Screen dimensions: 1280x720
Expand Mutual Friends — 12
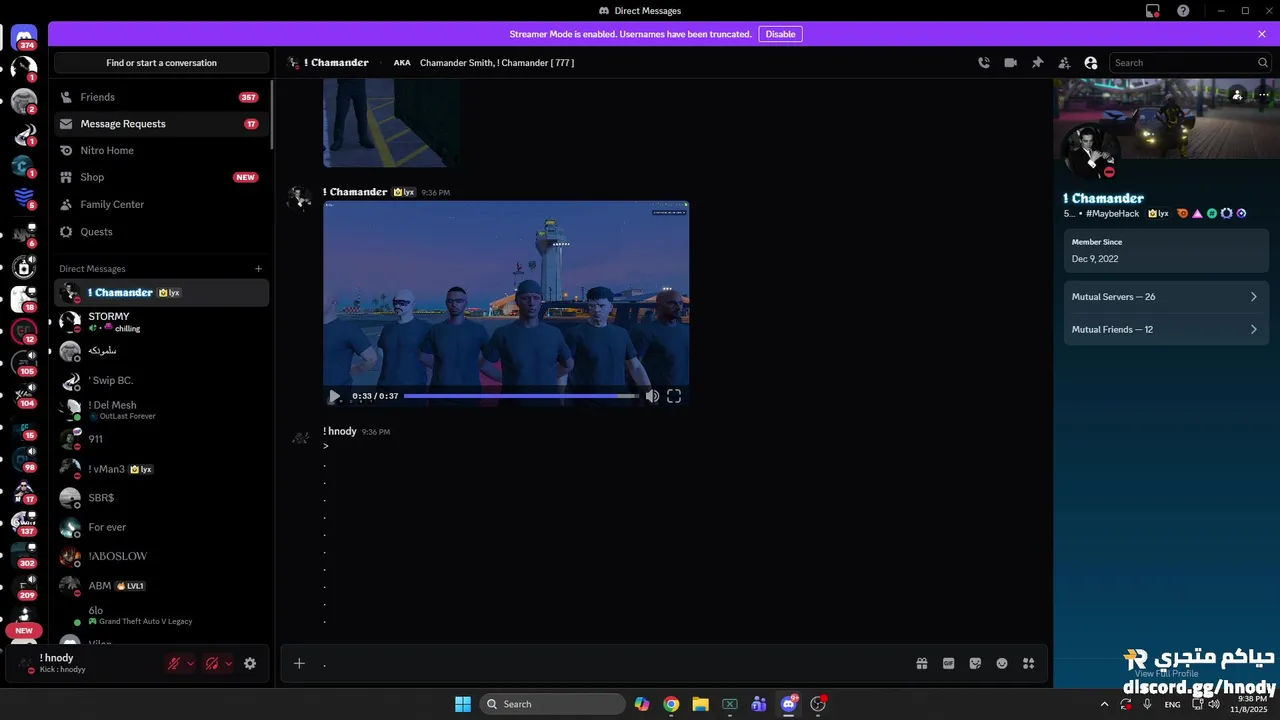(1166, 329)
